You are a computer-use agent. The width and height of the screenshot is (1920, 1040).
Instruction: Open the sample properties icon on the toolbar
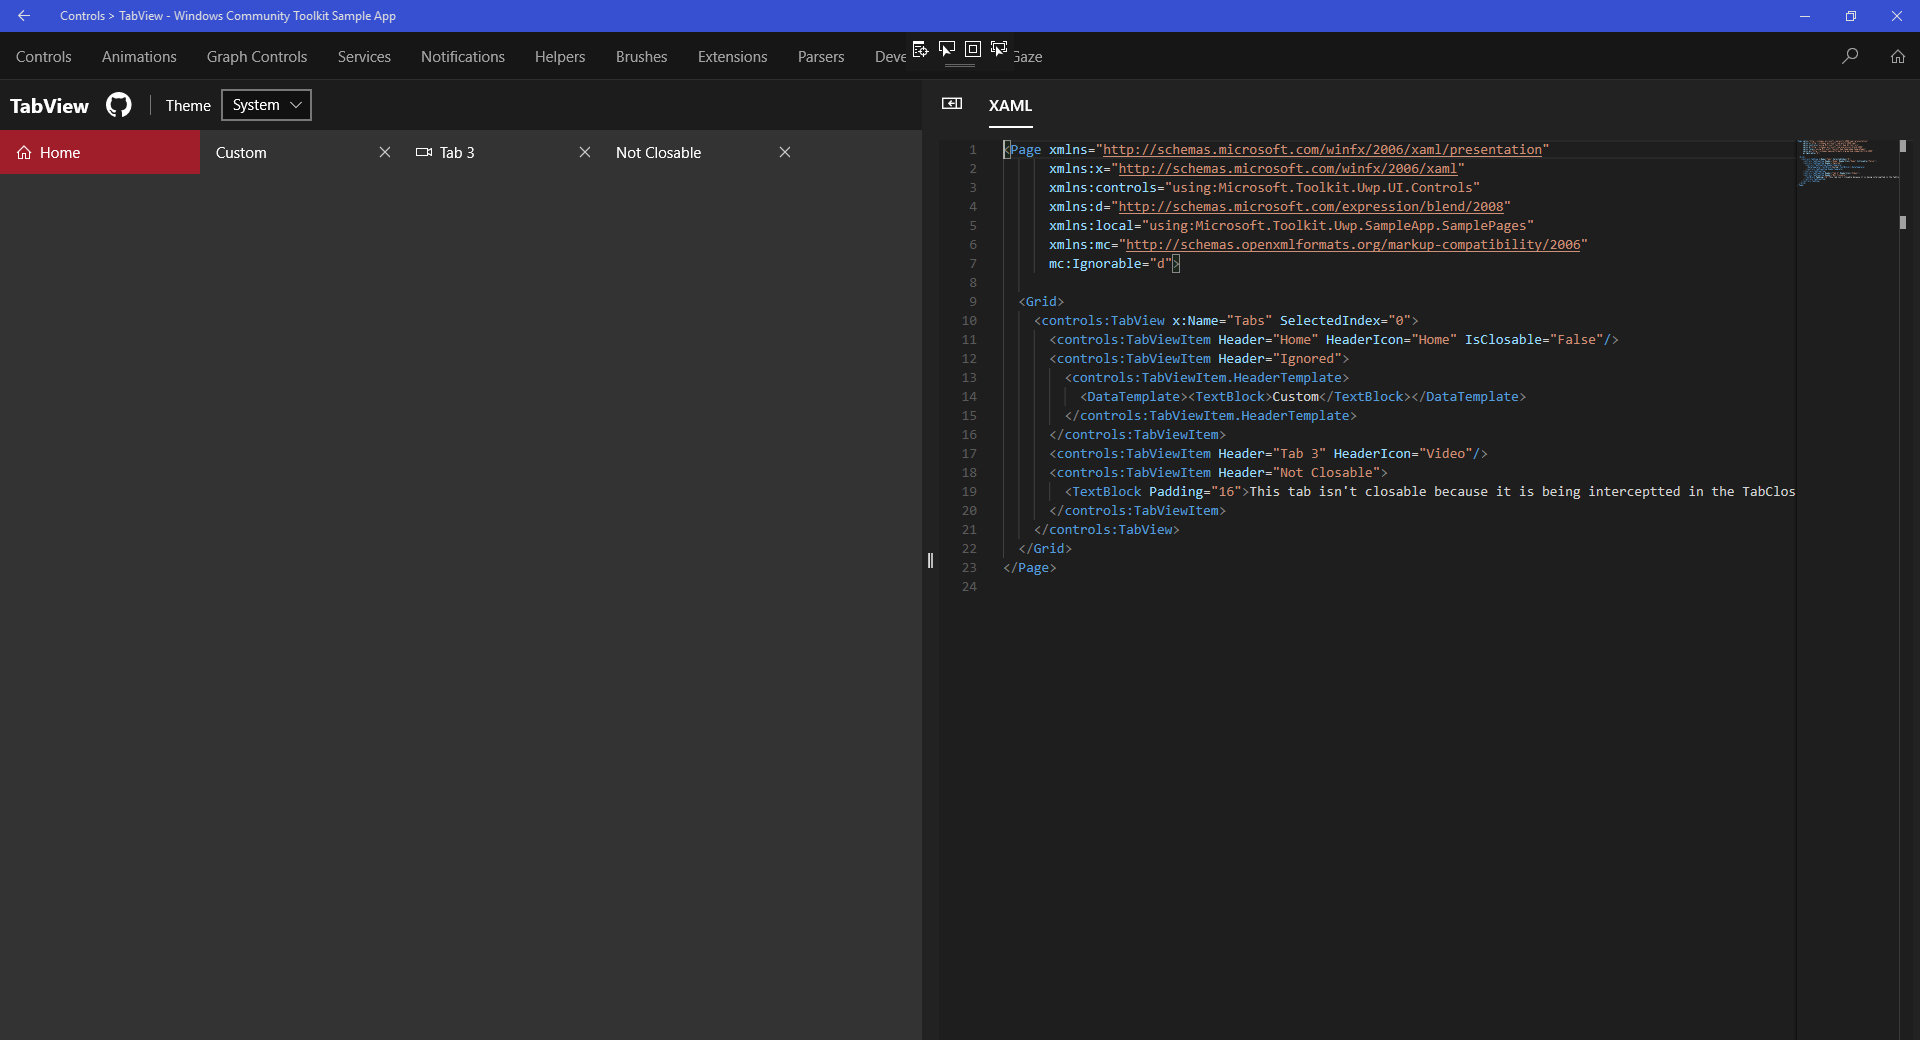(920, 49)
